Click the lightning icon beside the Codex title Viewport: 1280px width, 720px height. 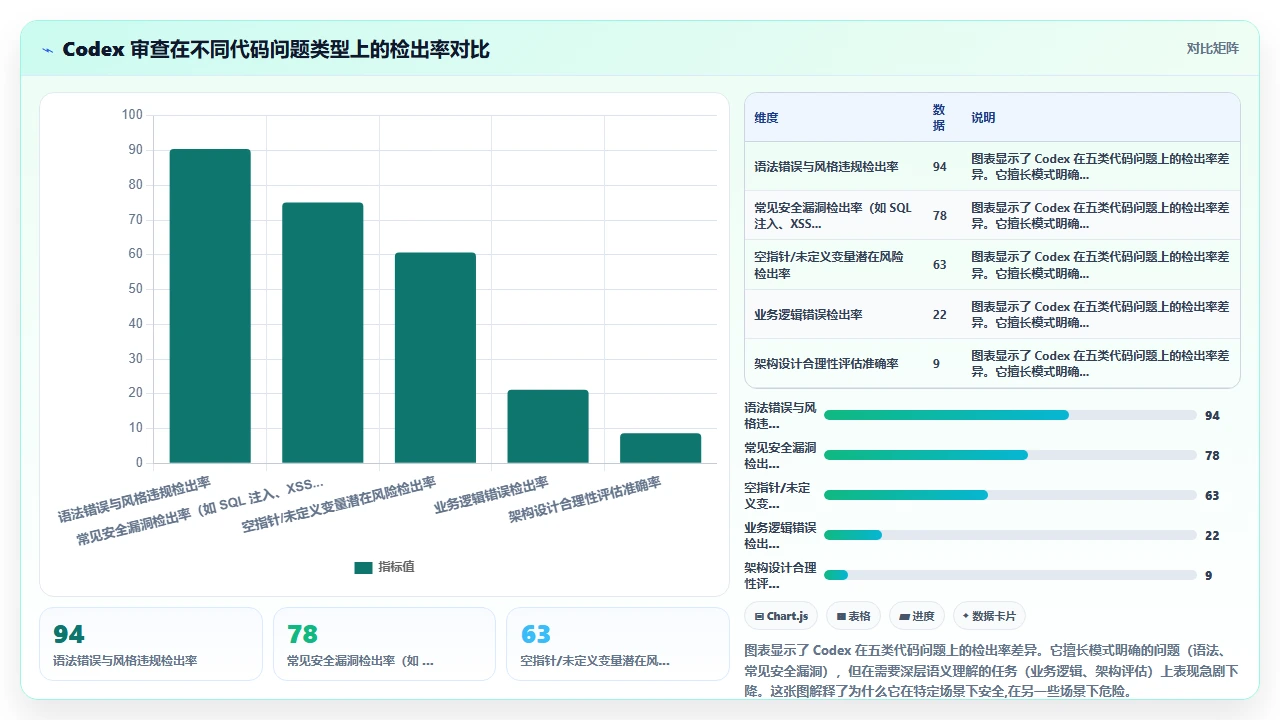point(47,49)
